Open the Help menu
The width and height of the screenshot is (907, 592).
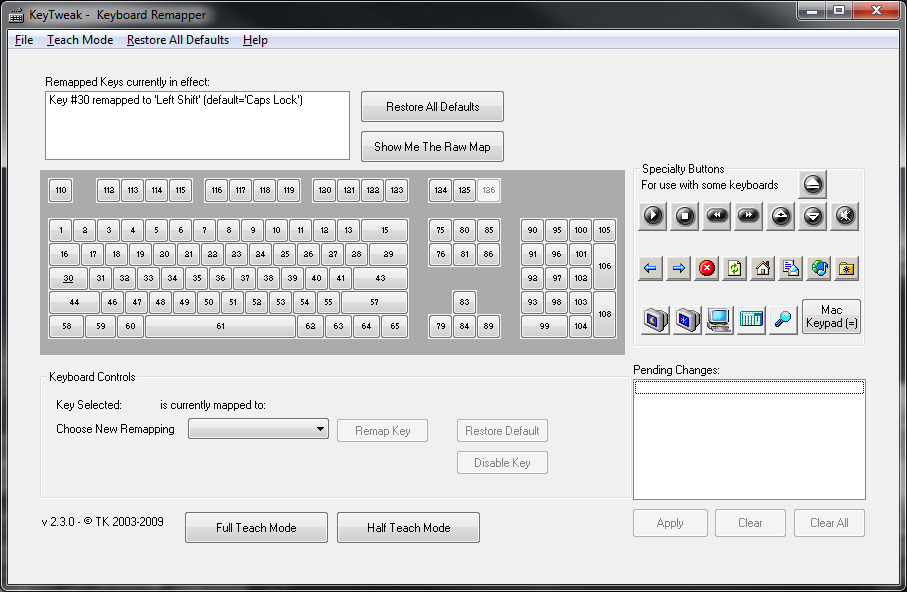click(255, 40)
